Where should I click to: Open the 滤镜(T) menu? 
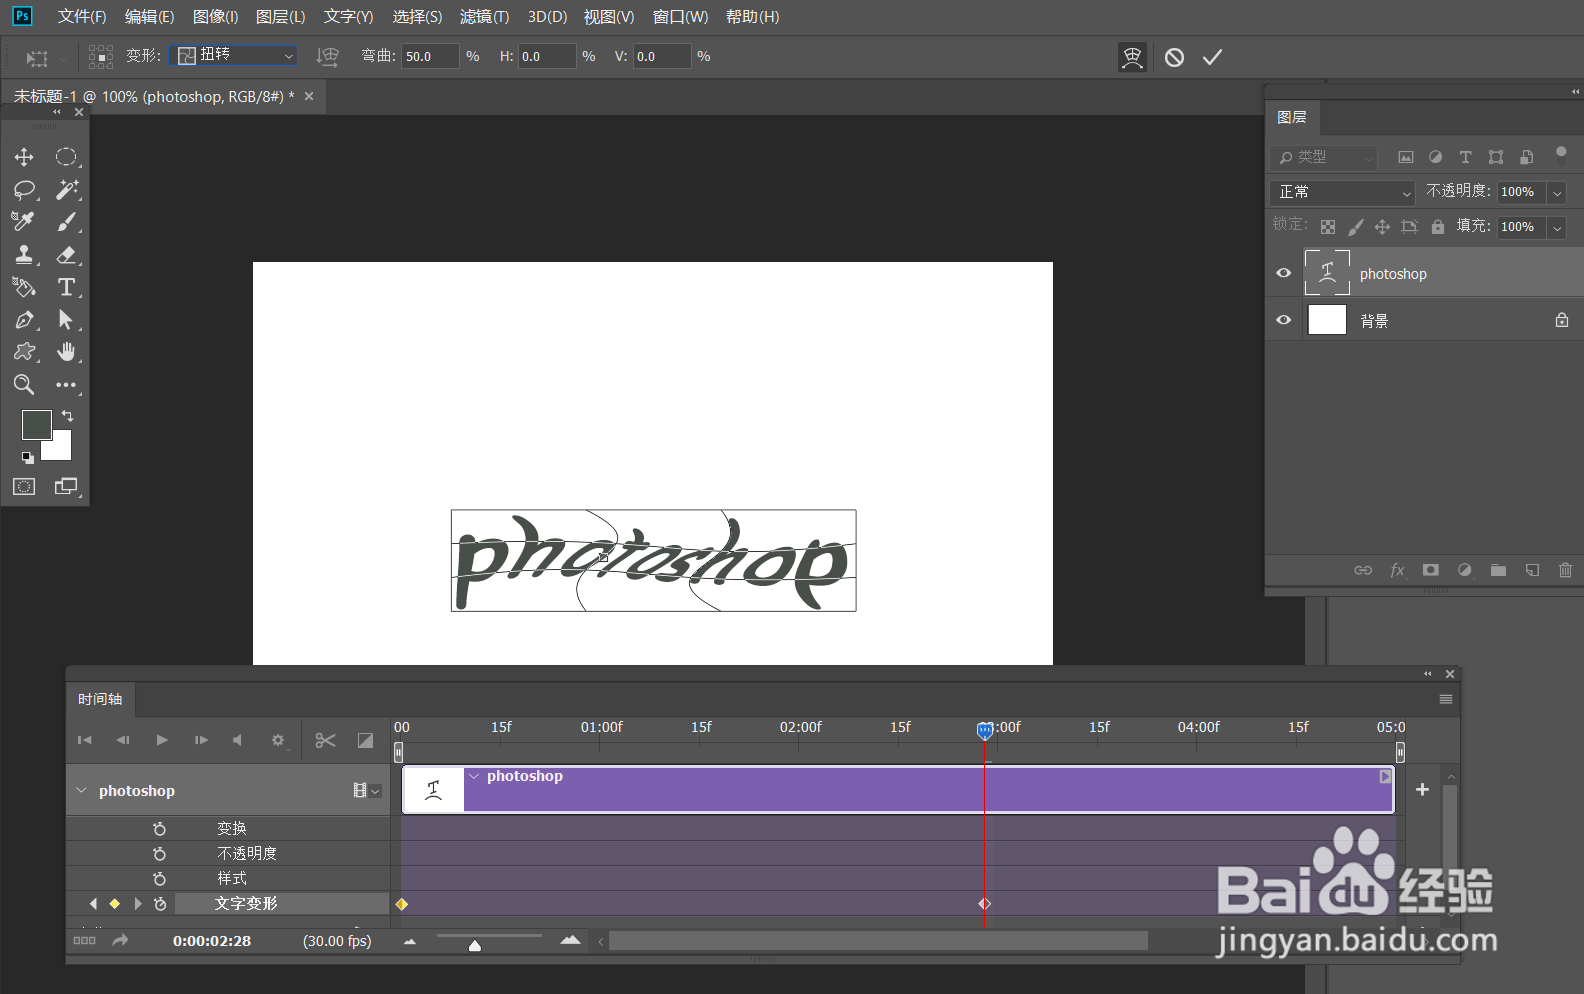point(485,17)
